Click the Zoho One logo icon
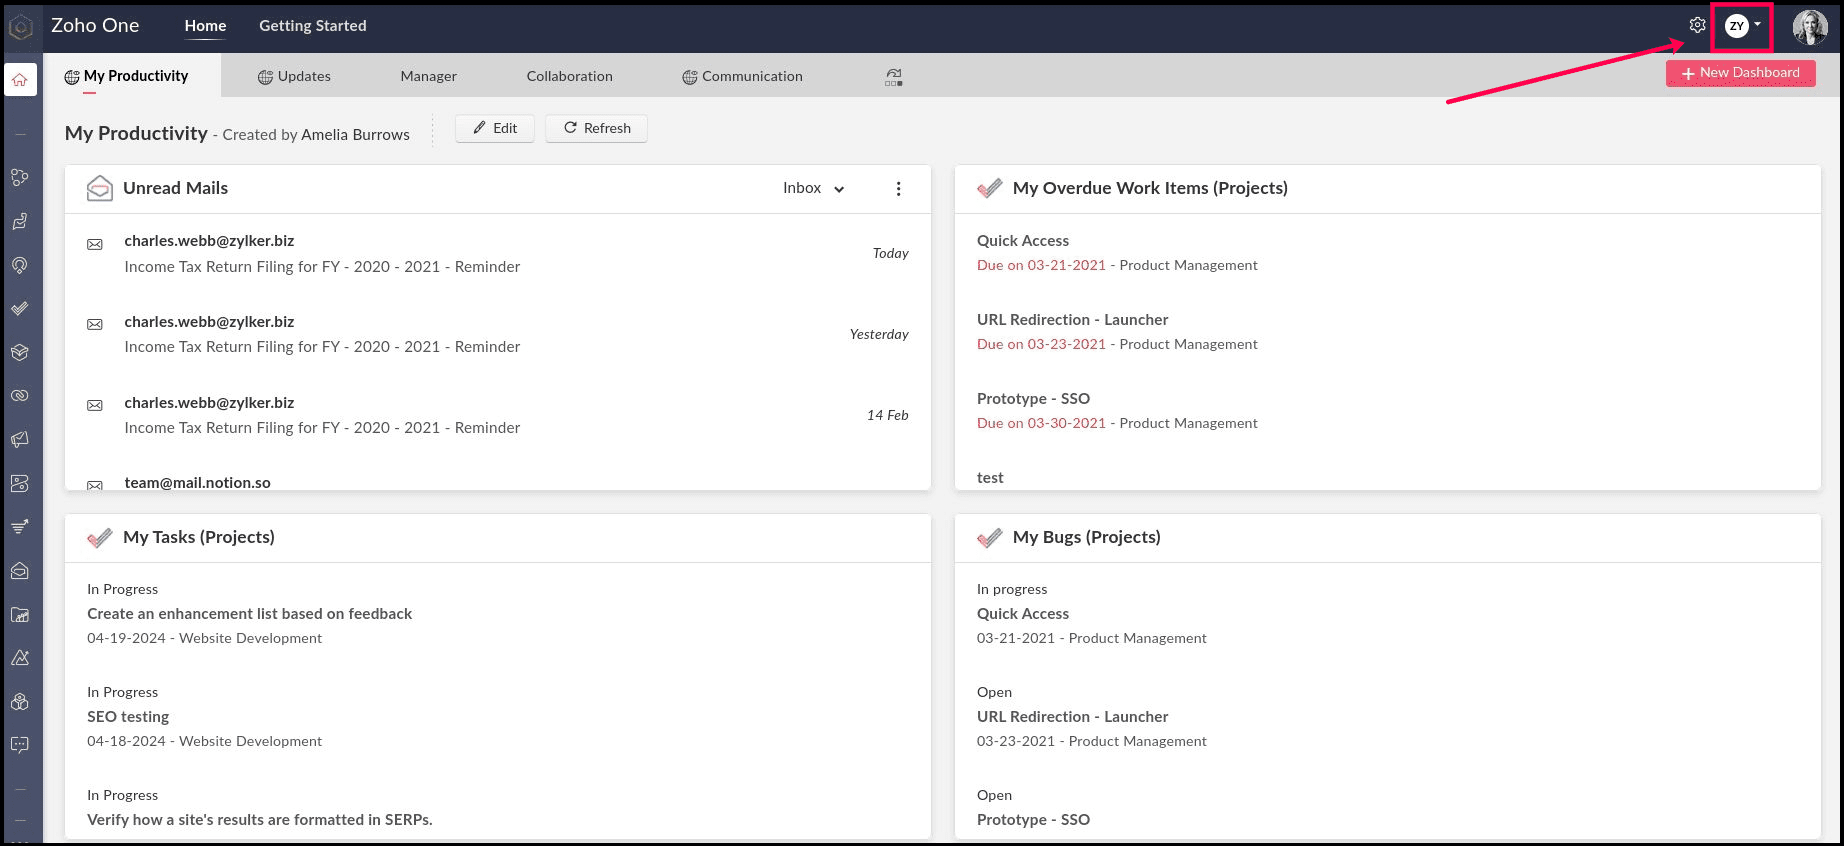This screenshot has height=846, width=1844. (20, 26)
